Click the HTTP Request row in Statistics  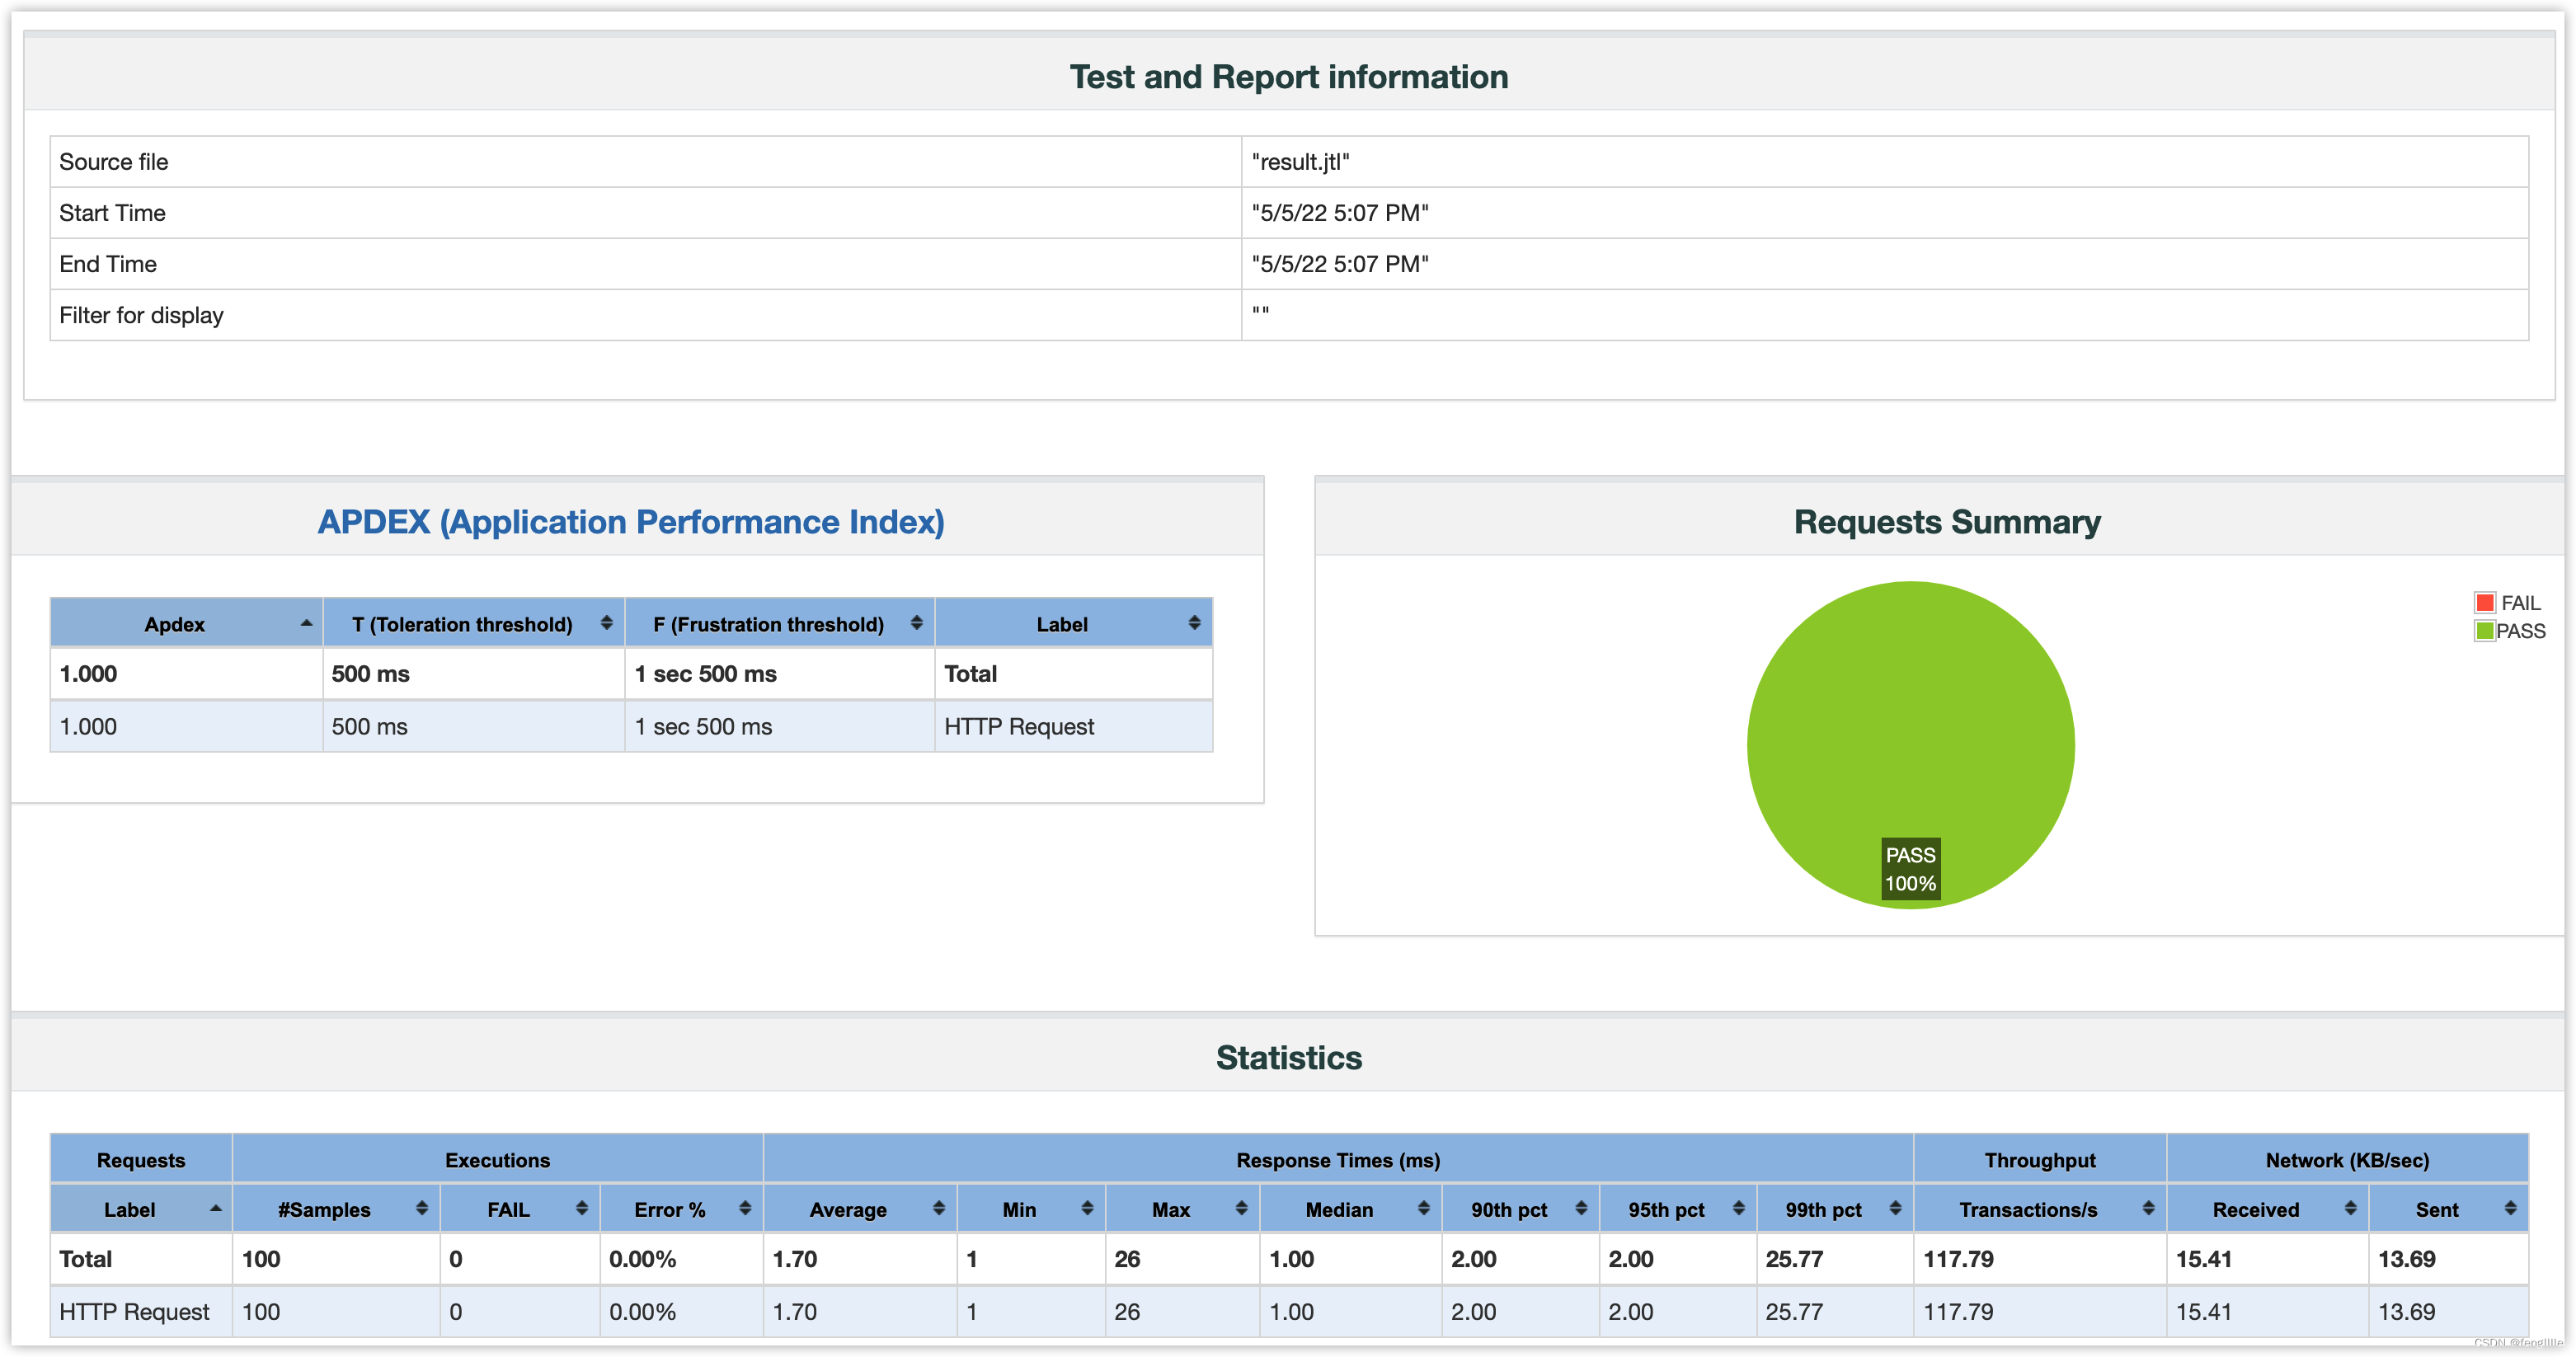(134, 1311)
